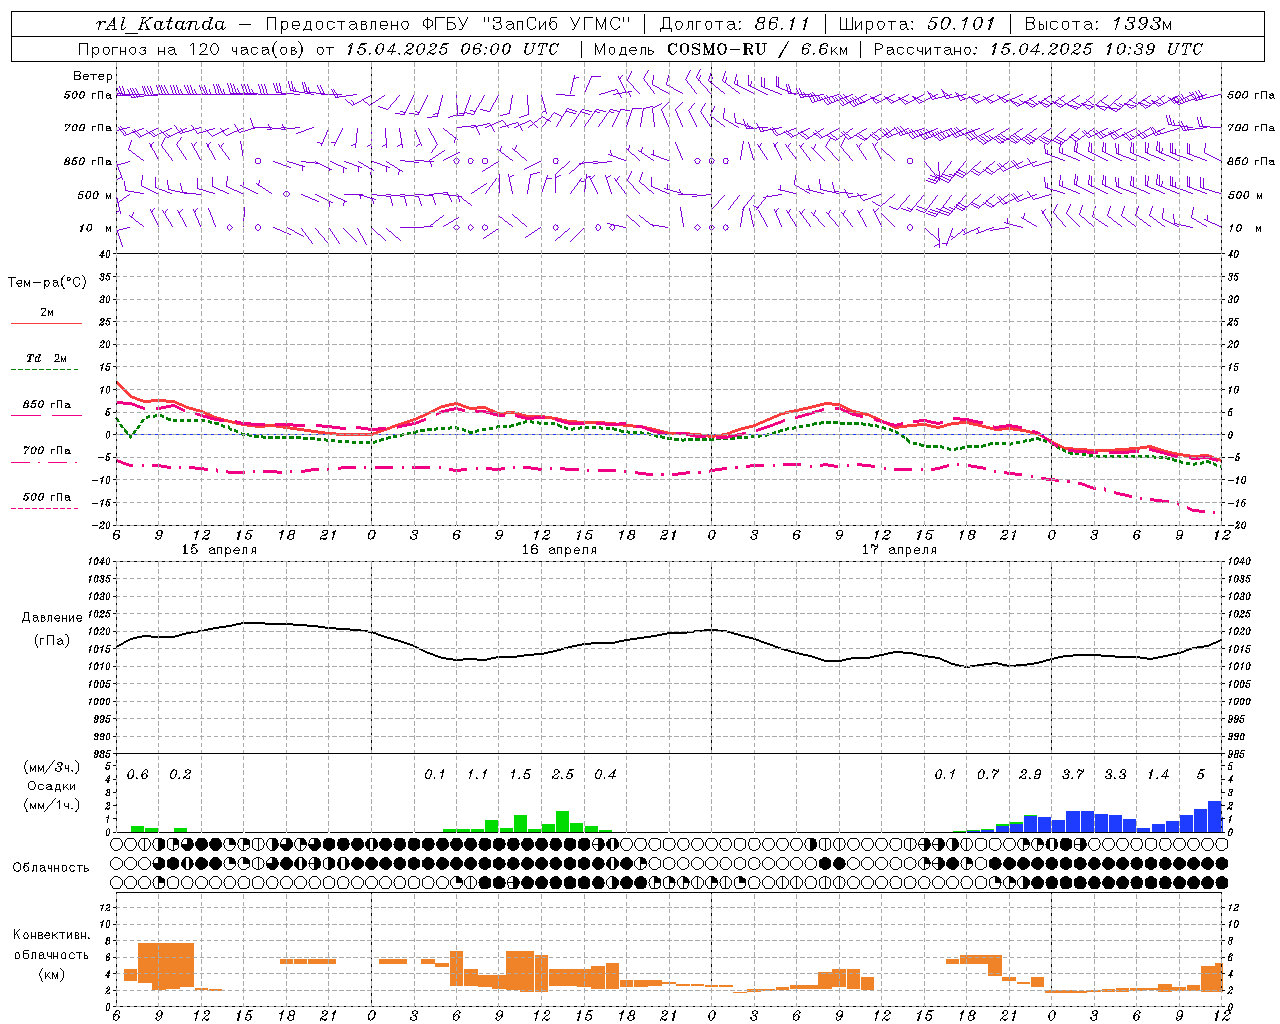Image resolution: width=1280 pixels, height=1024 pixels.
Task: Click the (мм/1ч.) units label
Action: click(52, 805)
